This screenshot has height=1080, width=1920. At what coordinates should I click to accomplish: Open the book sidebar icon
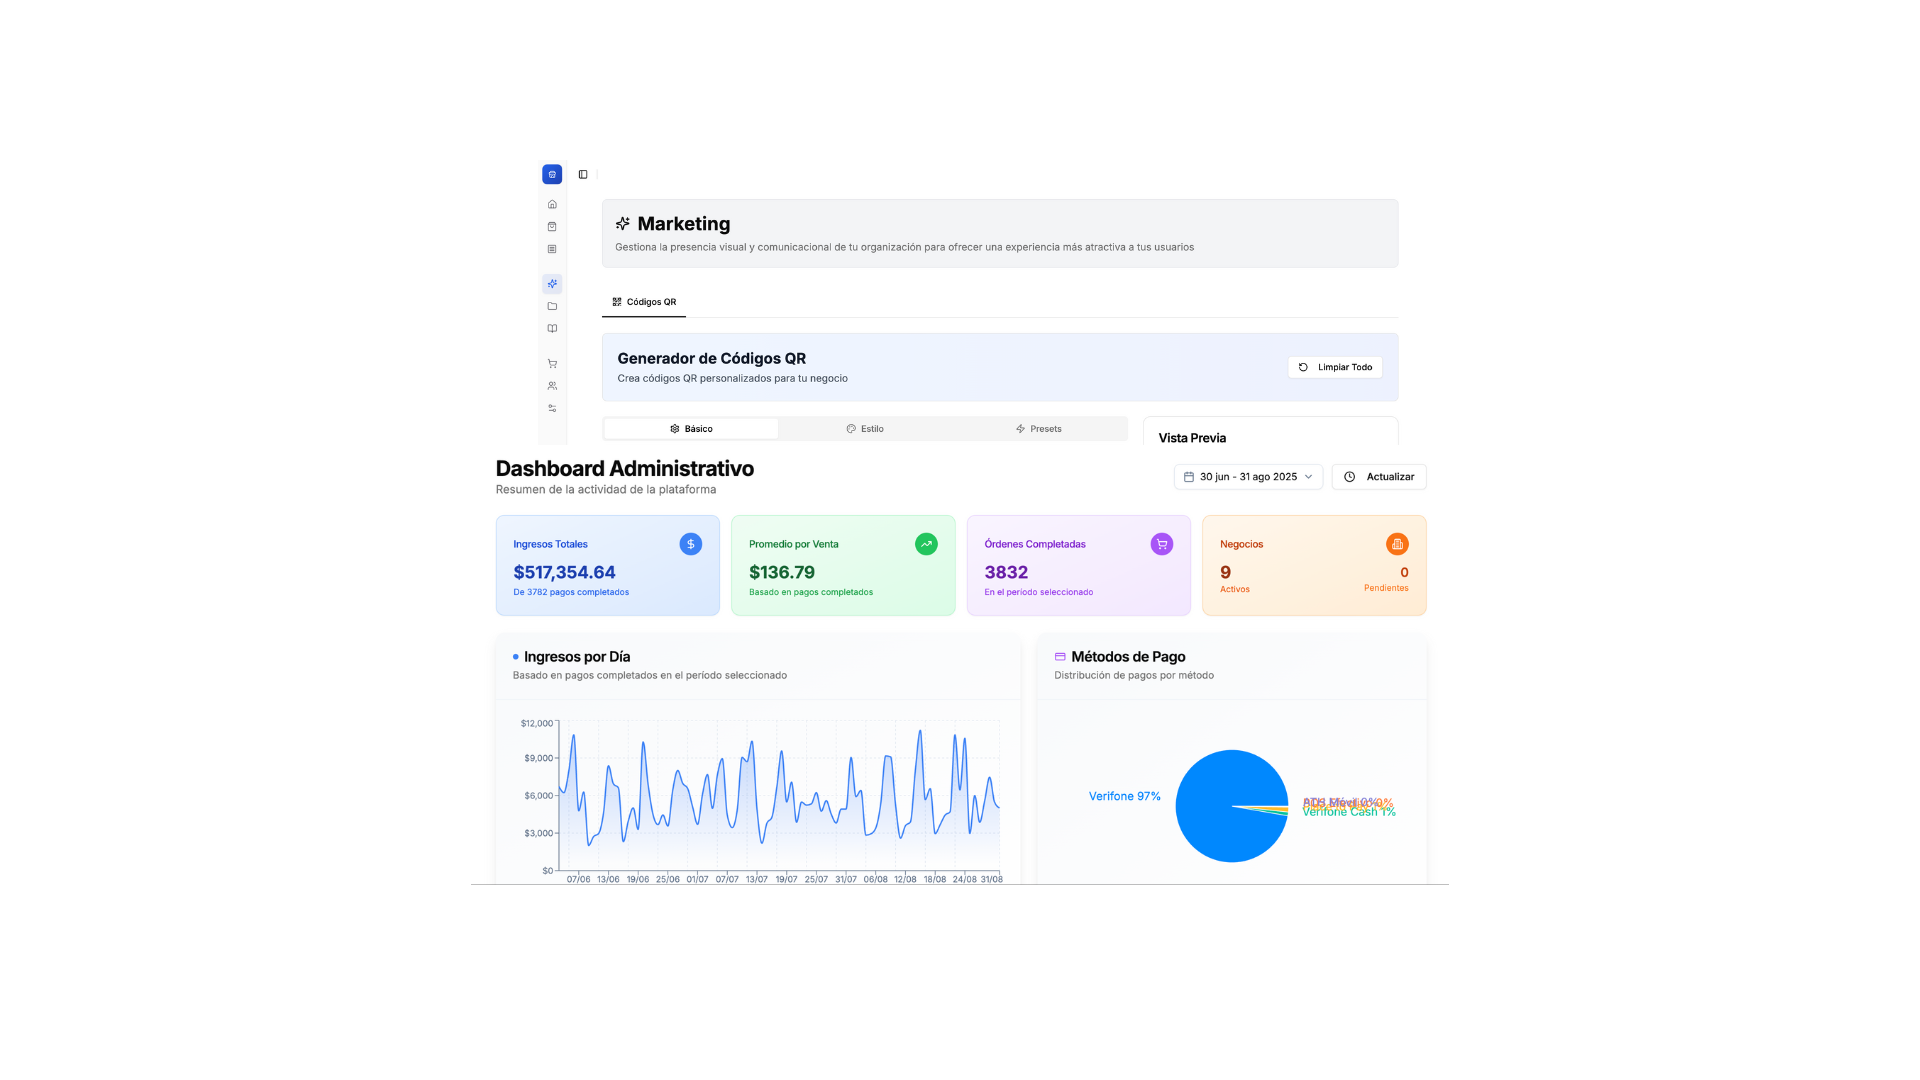point(552,329)
